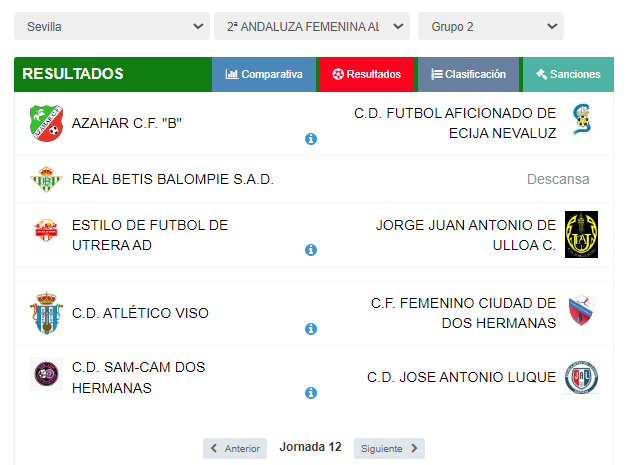The width and height of the screenshot is (626, 465).
Task: Open the Grupo 2 dropdown
Action: 491,26
